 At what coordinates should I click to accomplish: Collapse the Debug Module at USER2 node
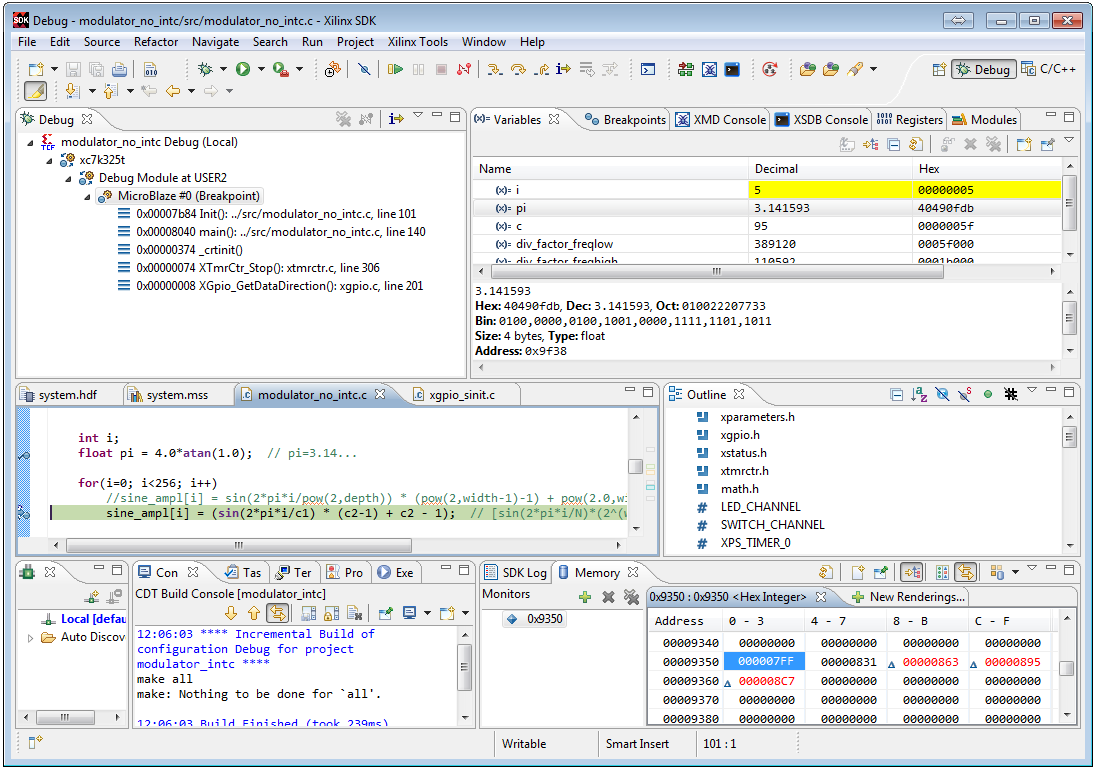pyautogui.click(x=68, y=179)
